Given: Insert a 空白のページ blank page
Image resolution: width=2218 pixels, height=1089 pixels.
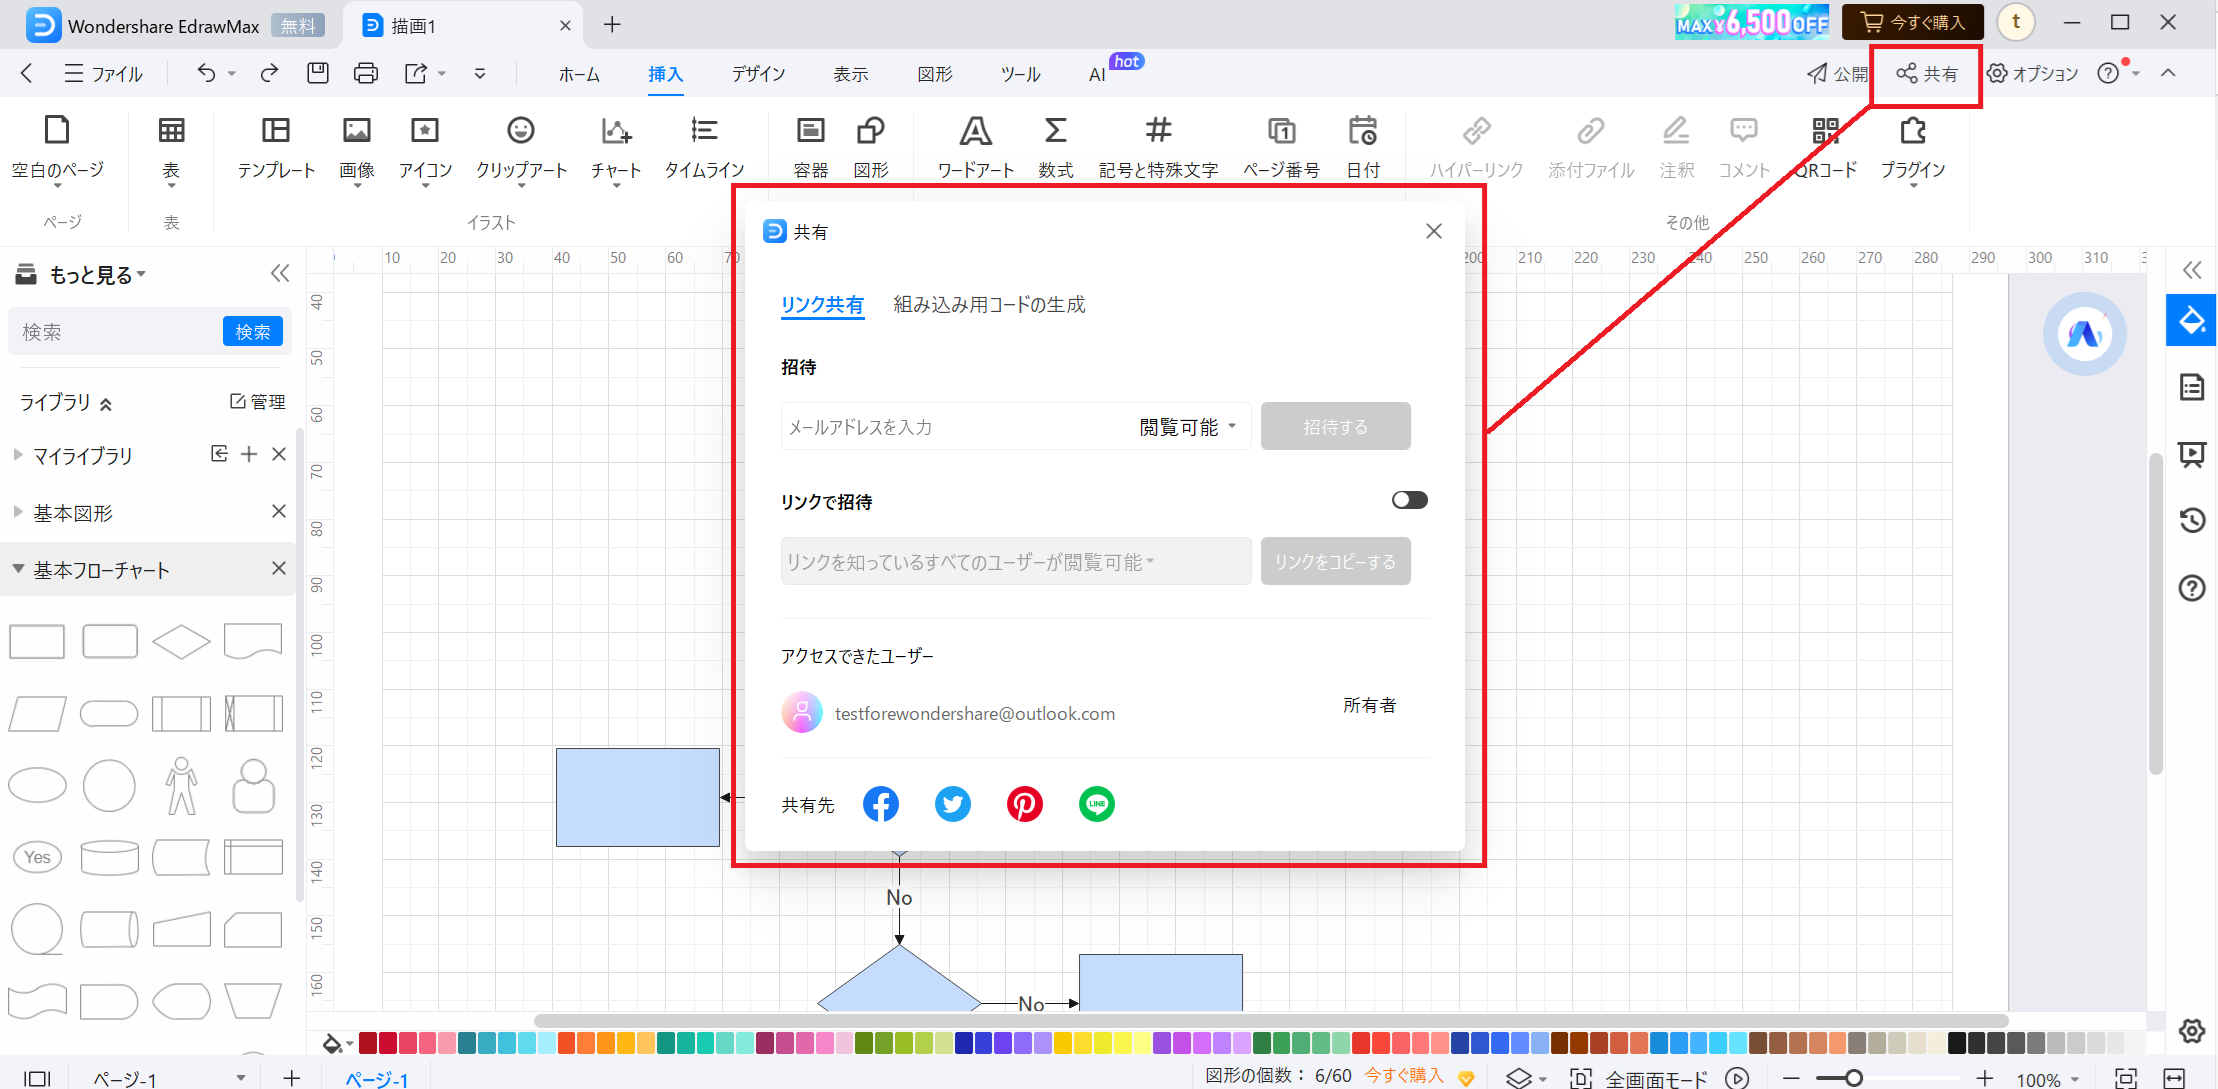Looking at the screenshot, I should pos(58,148).
